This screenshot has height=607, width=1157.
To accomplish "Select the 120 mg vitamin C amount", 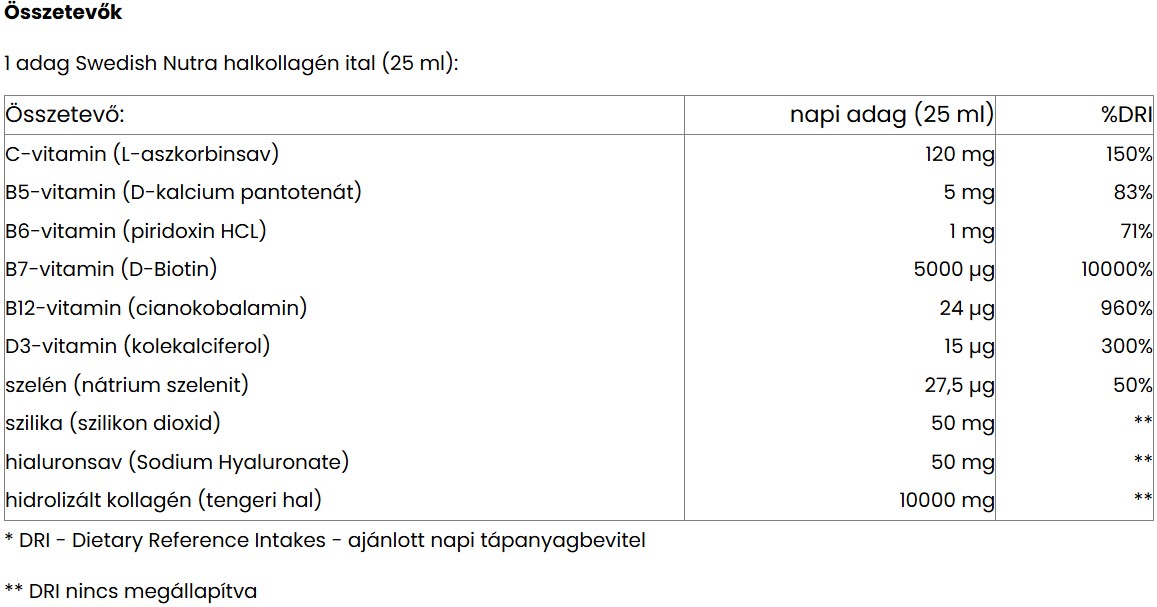I will click(x=959, y=154).
